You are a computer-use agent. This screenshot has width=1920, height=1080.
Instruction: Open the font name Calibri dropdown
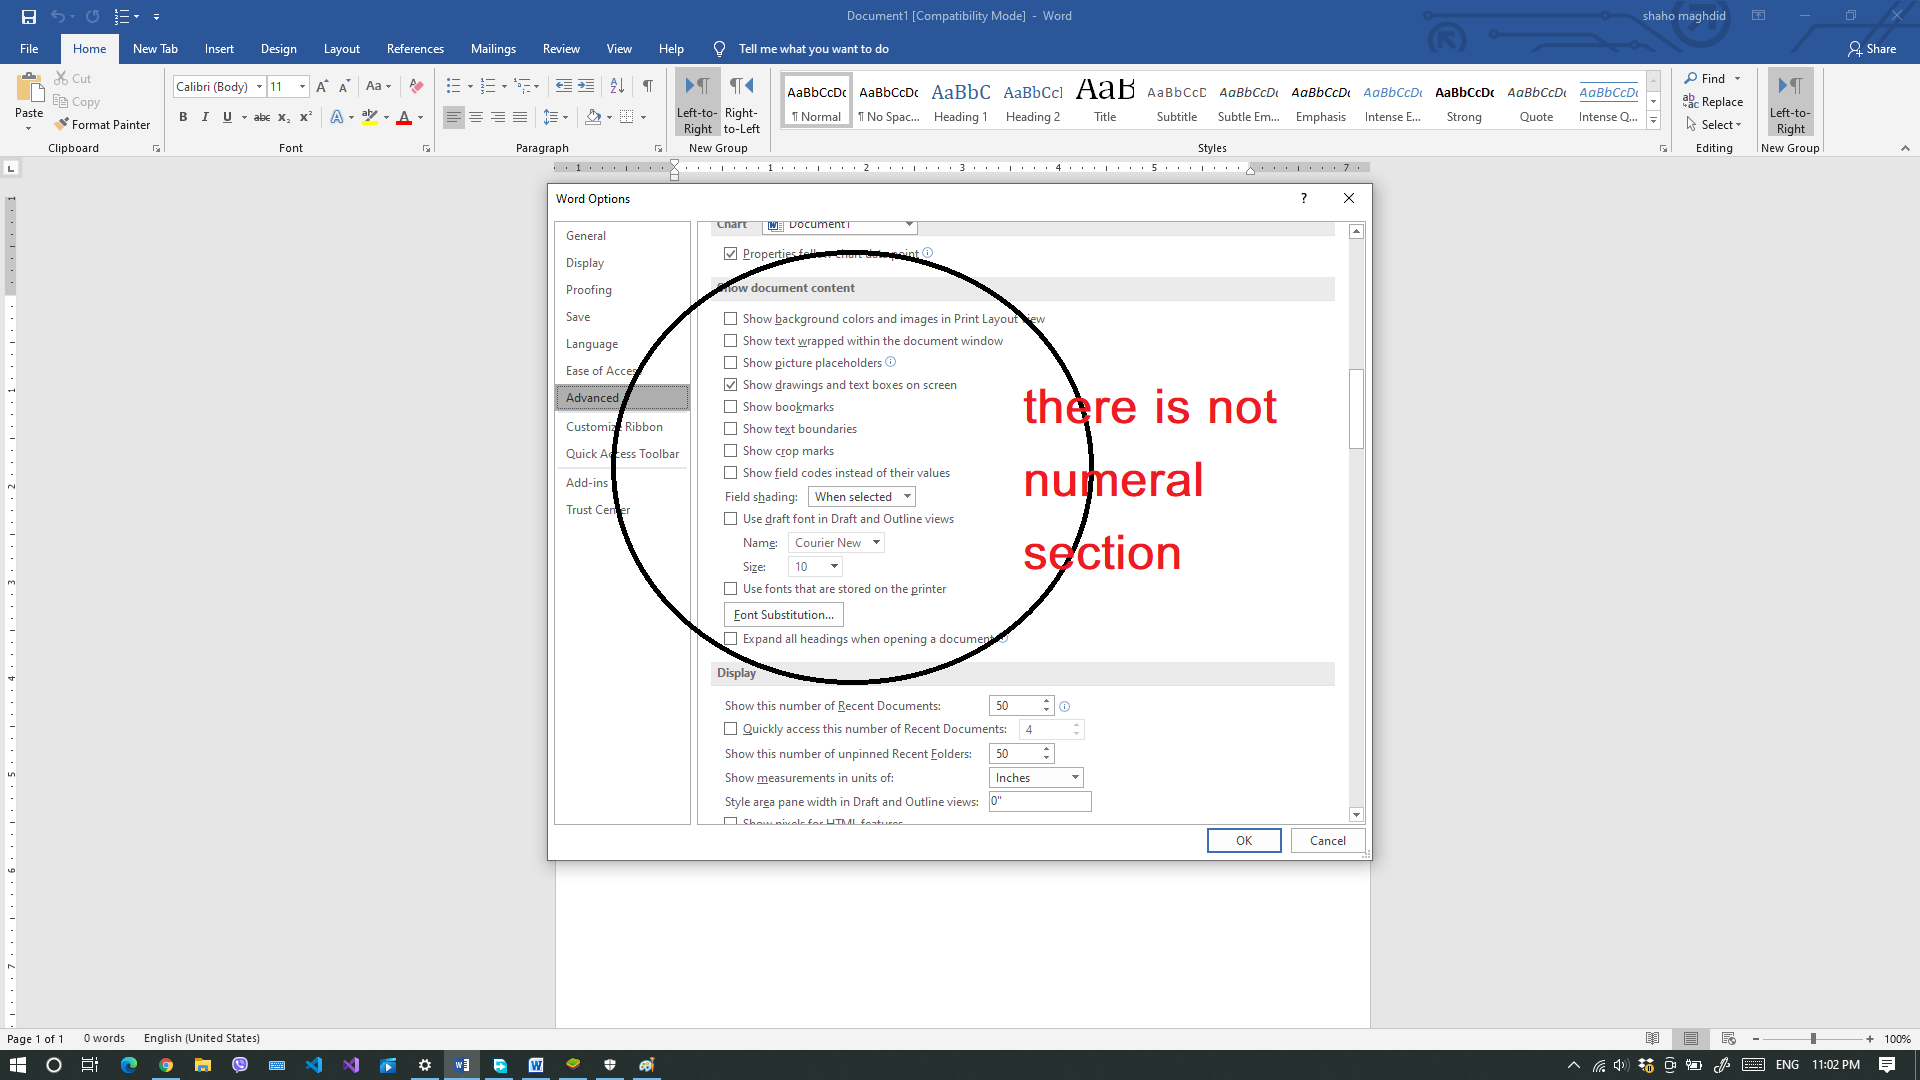coord(259,86)
